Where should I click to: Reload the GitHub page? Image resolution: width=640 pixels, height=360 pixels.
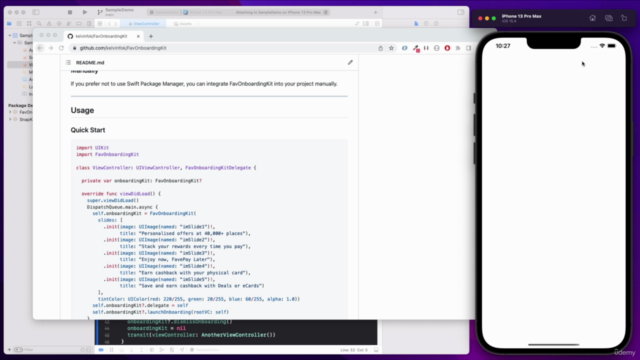pos(61,48)
